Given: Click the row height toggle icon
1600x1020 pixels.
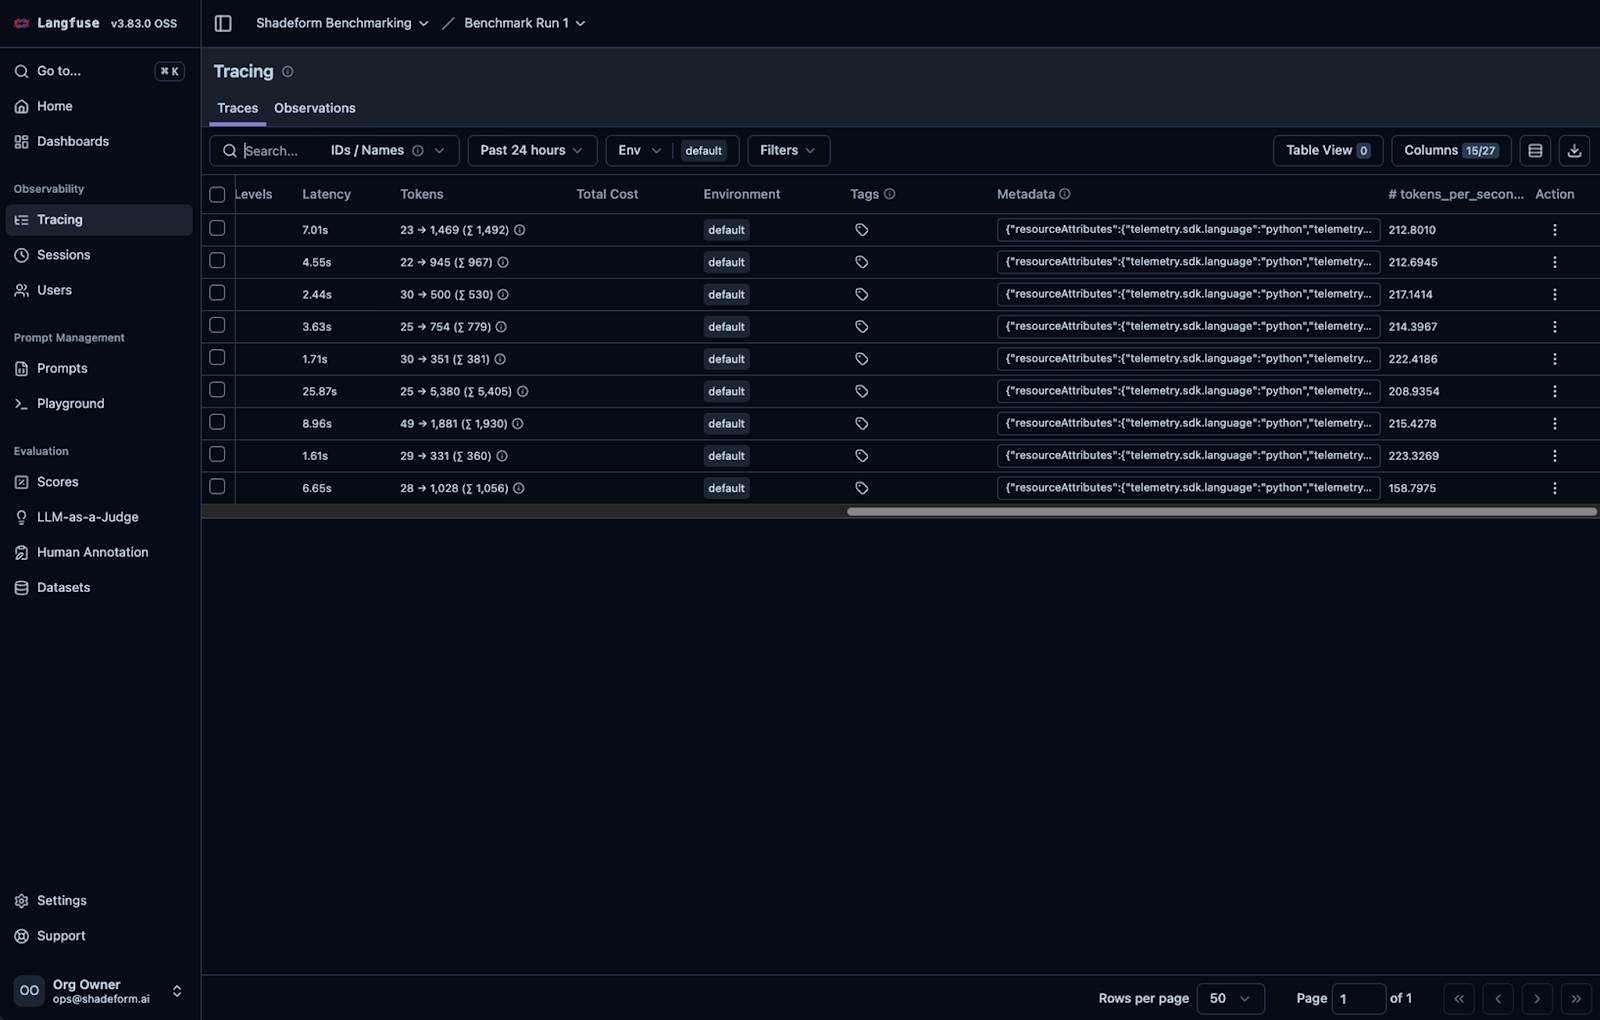Looking at the screenshot, I should pyautogui.click(x=1535, y=150).
